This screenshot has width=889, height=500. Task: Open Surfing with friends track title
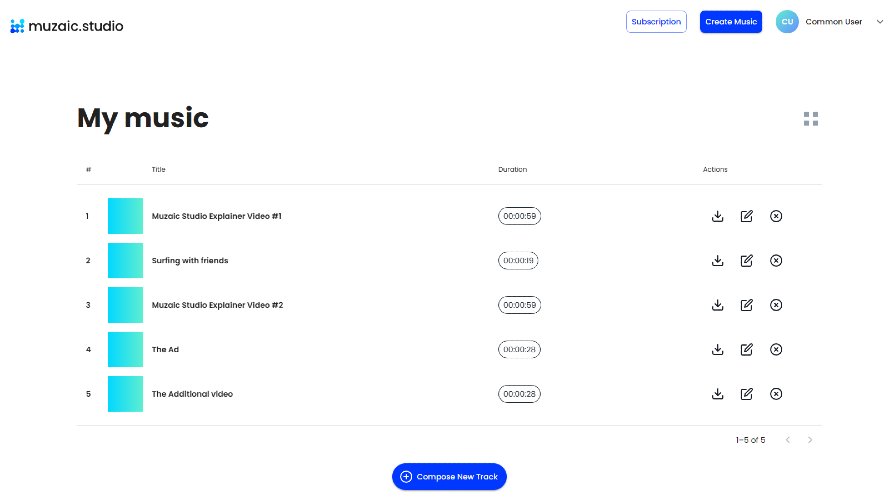point(190,261)
